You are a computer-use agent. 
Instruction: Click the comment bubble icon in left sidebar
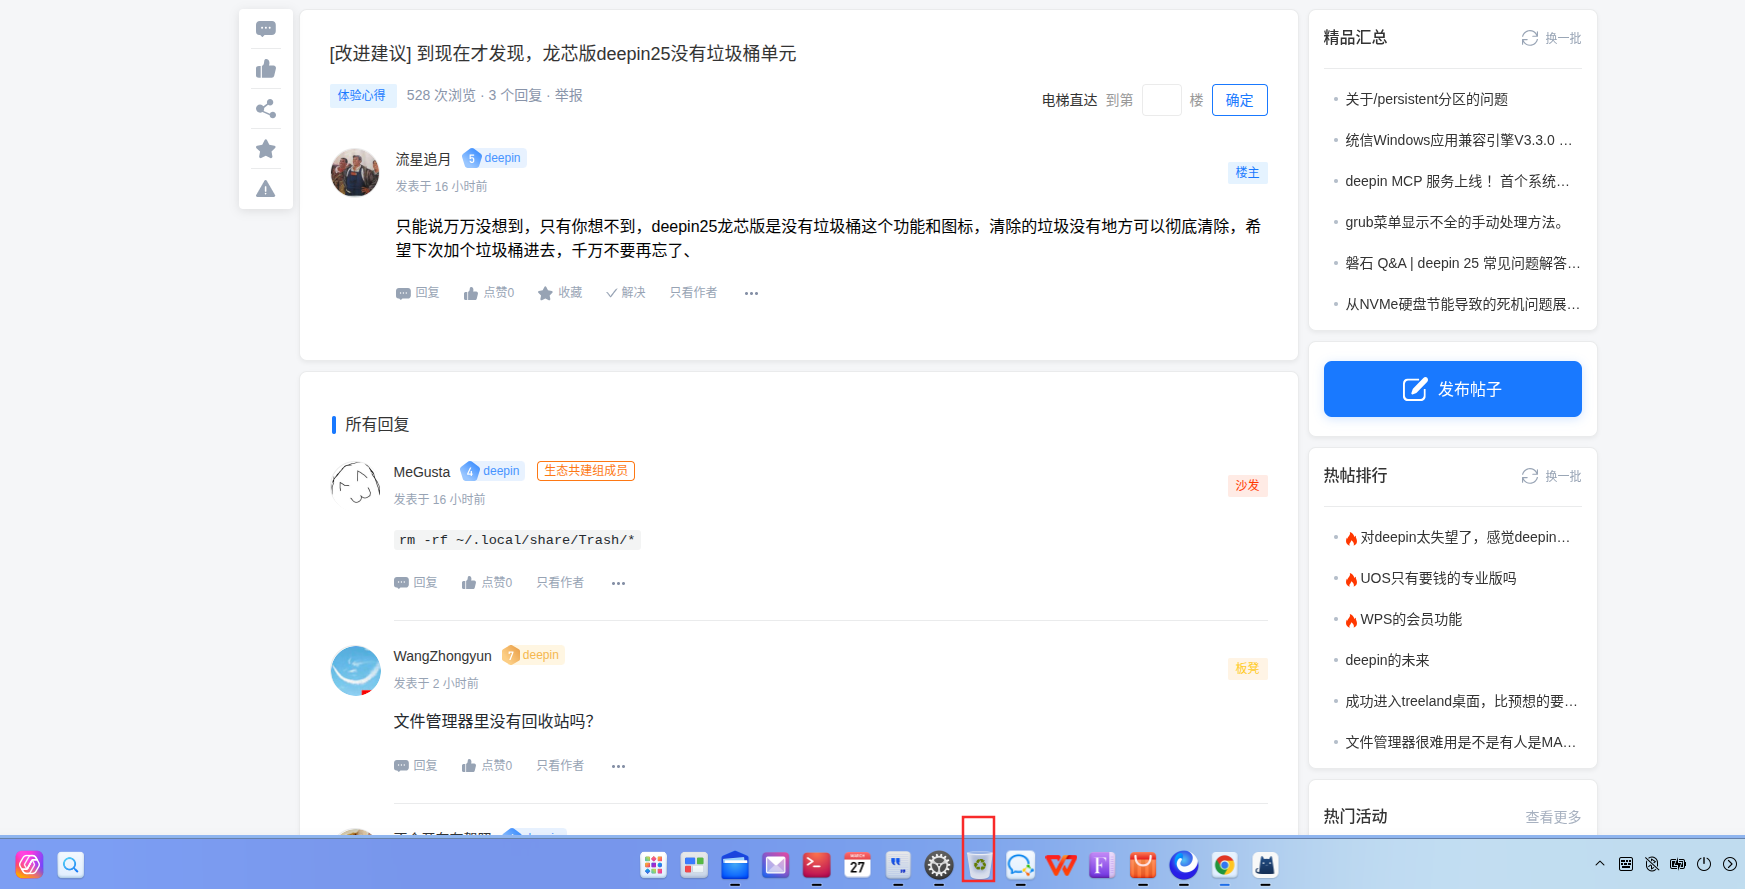coord(266,29)
